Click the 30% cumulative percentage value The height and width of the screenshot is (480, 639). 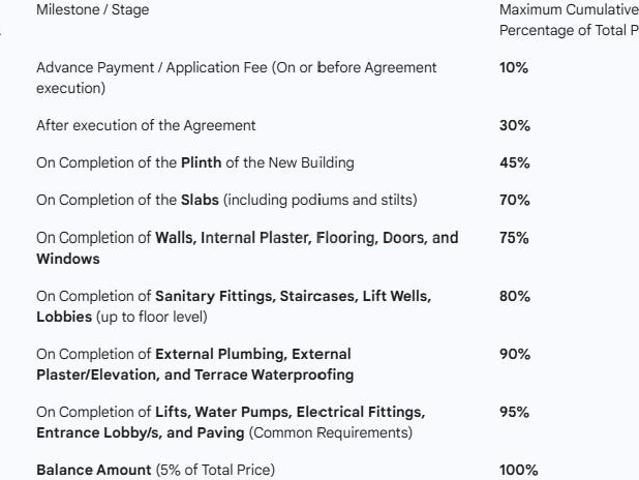point(514,126)
